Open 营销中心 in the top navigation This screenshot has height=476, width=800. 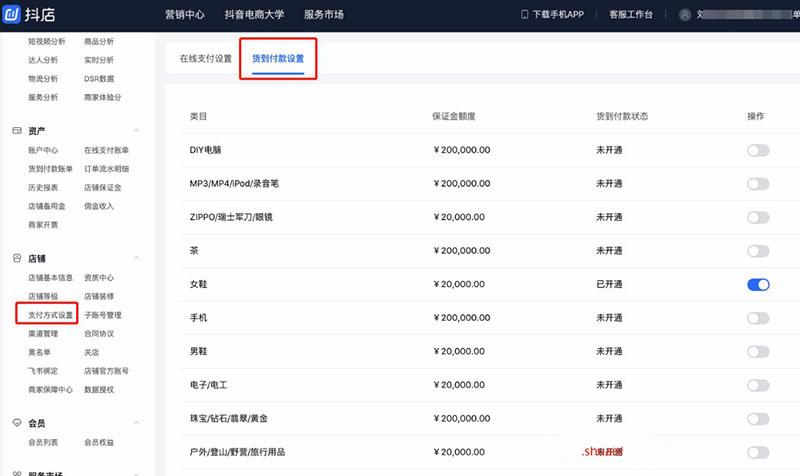pyautogui.click(x=186, y=15)
